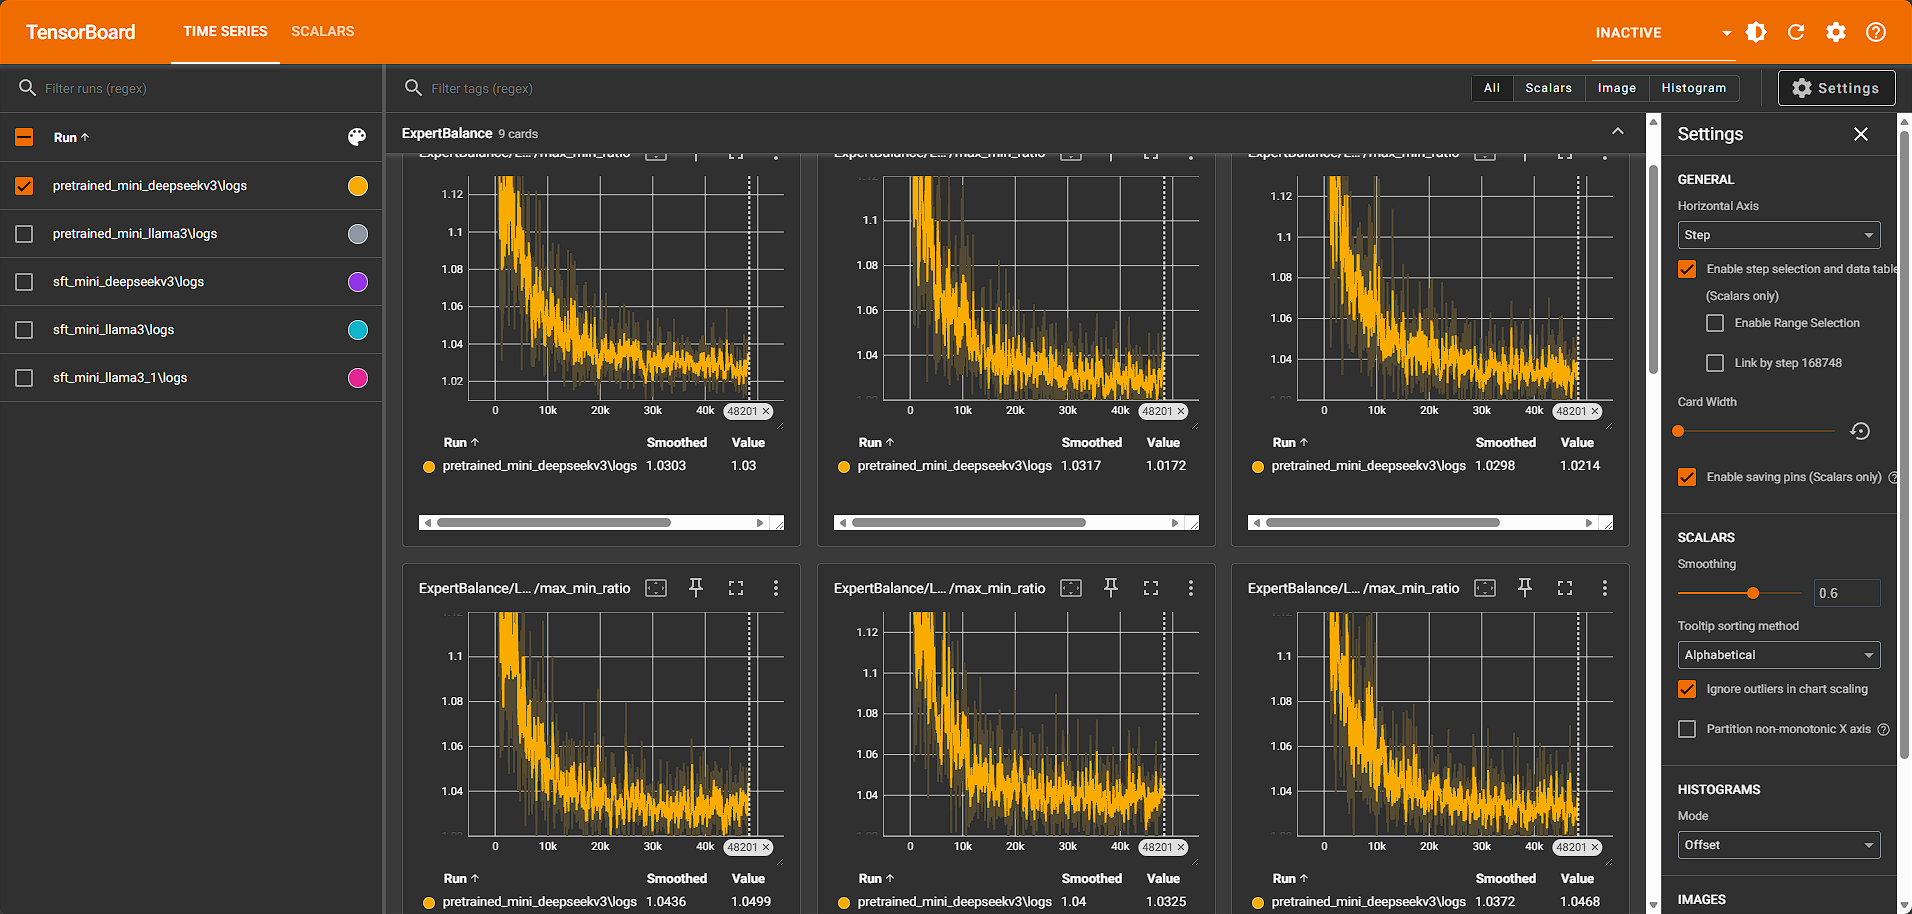The height and width of the screenshot is (914, 1912).
Task: Click the TensorBoard logo text
Action: [81, 32]
